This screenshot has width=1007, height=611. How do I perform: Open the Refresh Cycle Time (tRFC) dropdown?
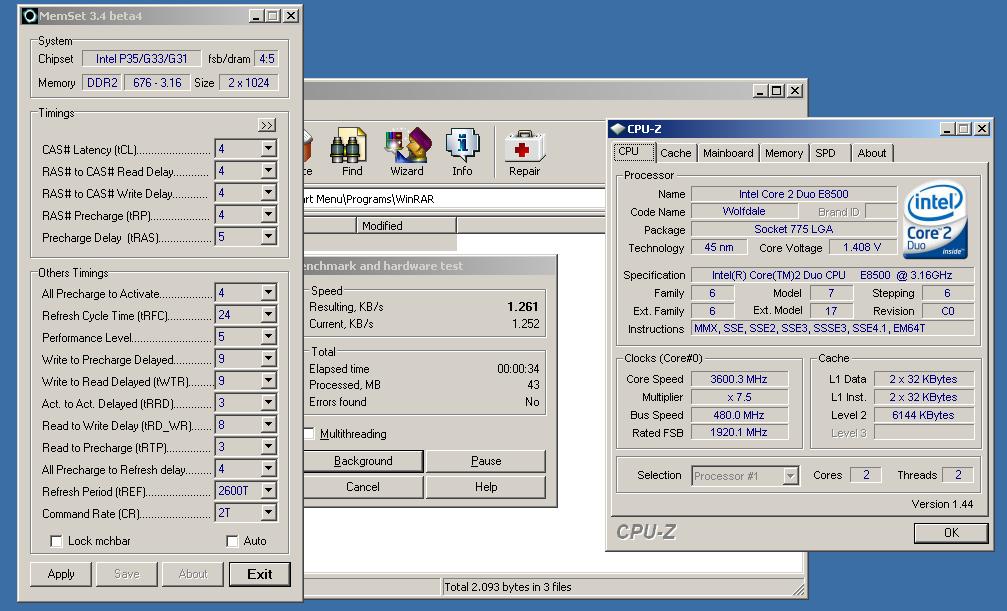(268, 315)
